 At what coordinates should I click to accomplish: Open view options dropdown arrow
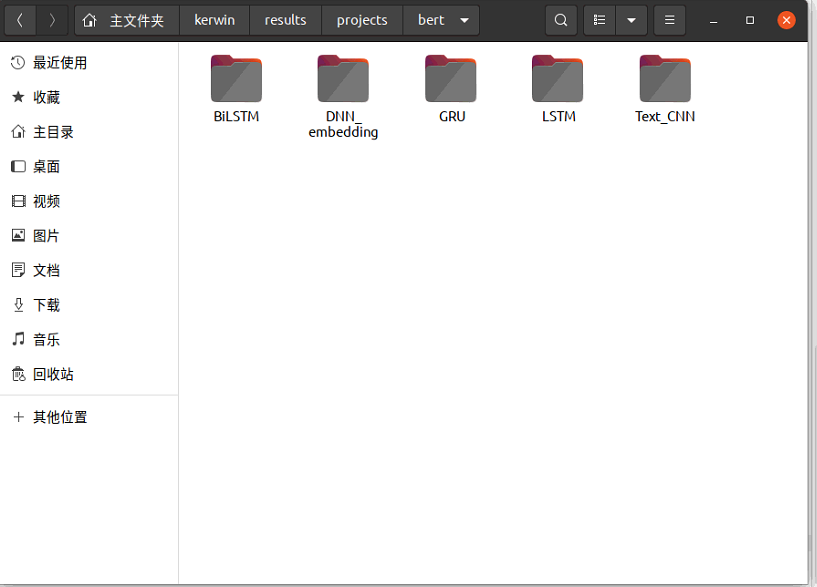pyautogui.click(x=631, y=20)
